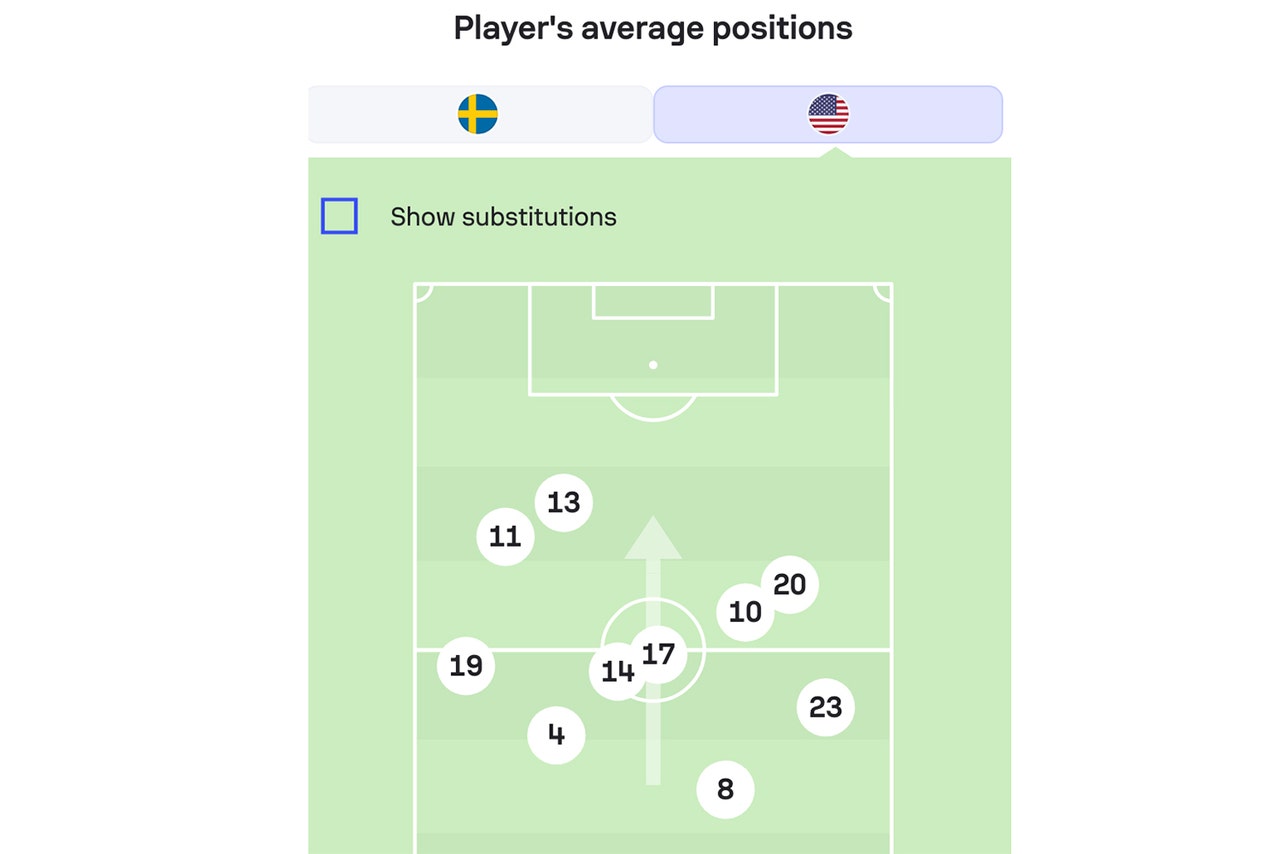Open player number 17 marker
Screen dimensions: 1280x854
pos(659,654)
